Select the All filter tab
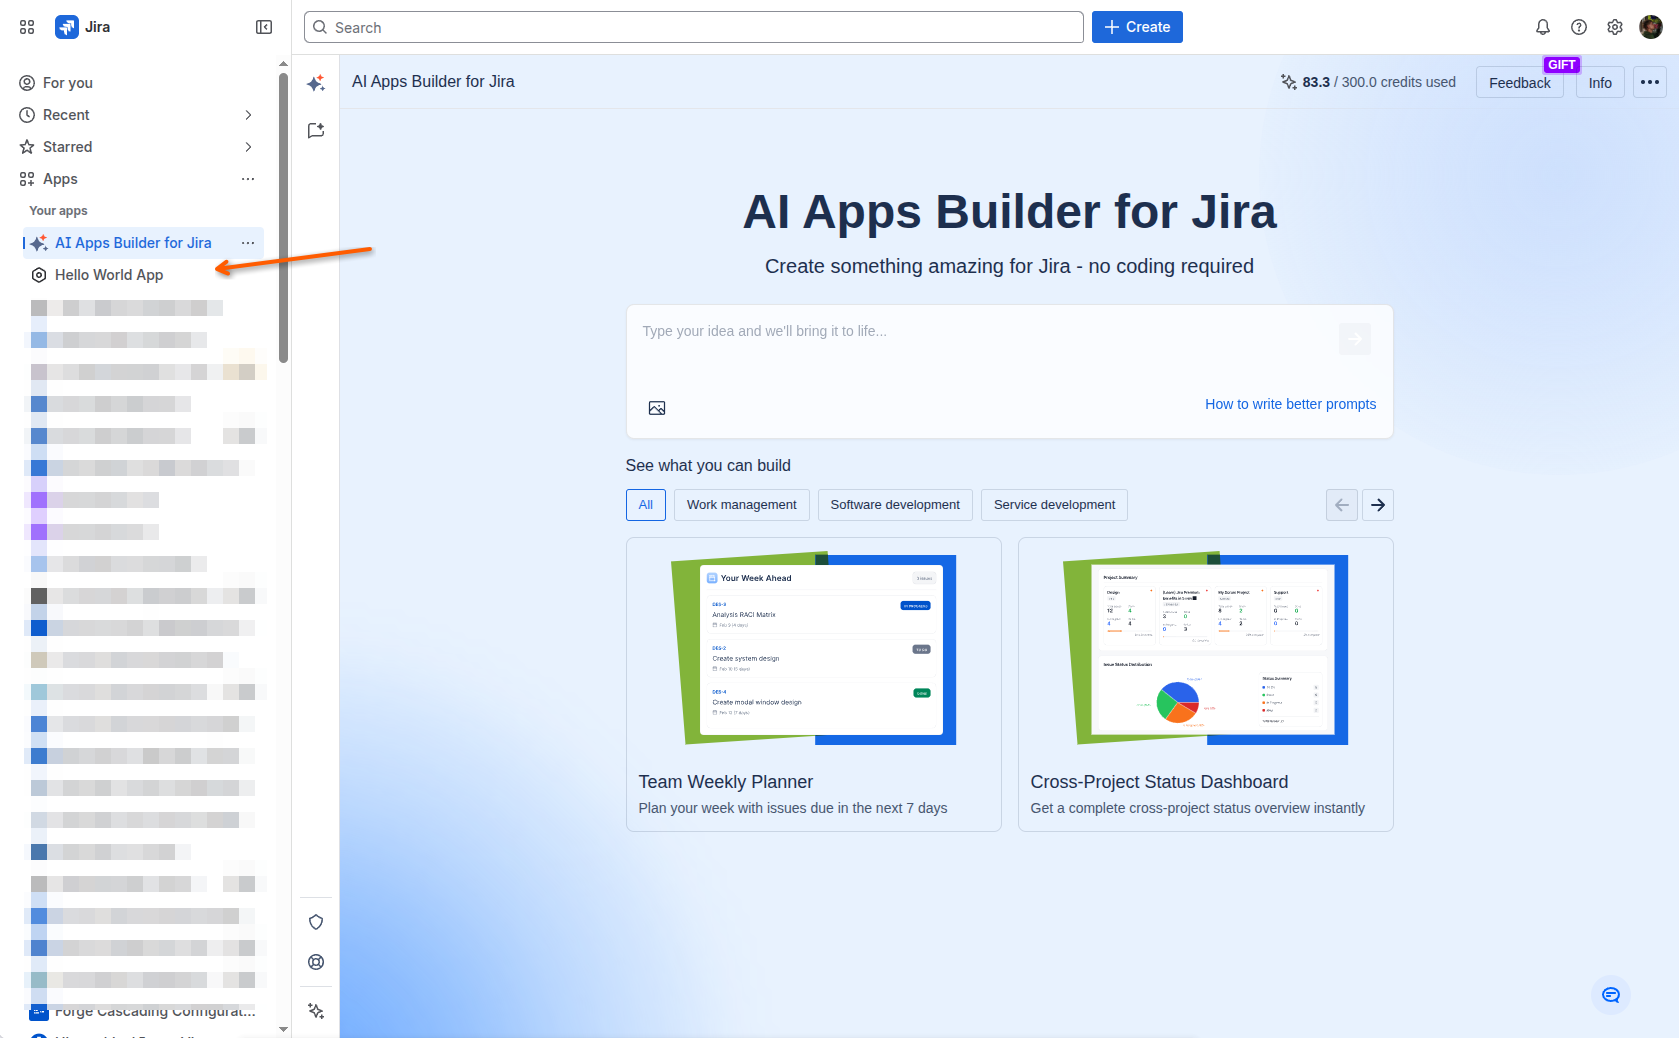This screenshot has height=1038, width=1679. pos(646,505)
